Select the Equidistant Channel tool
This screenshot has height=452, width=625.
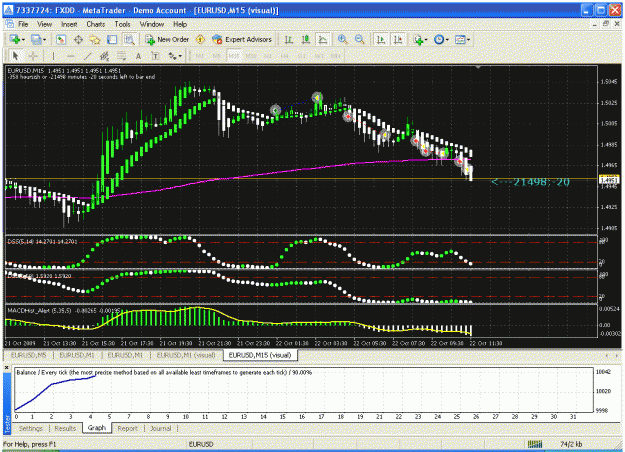pyautogui.click(x=104, y=56)
